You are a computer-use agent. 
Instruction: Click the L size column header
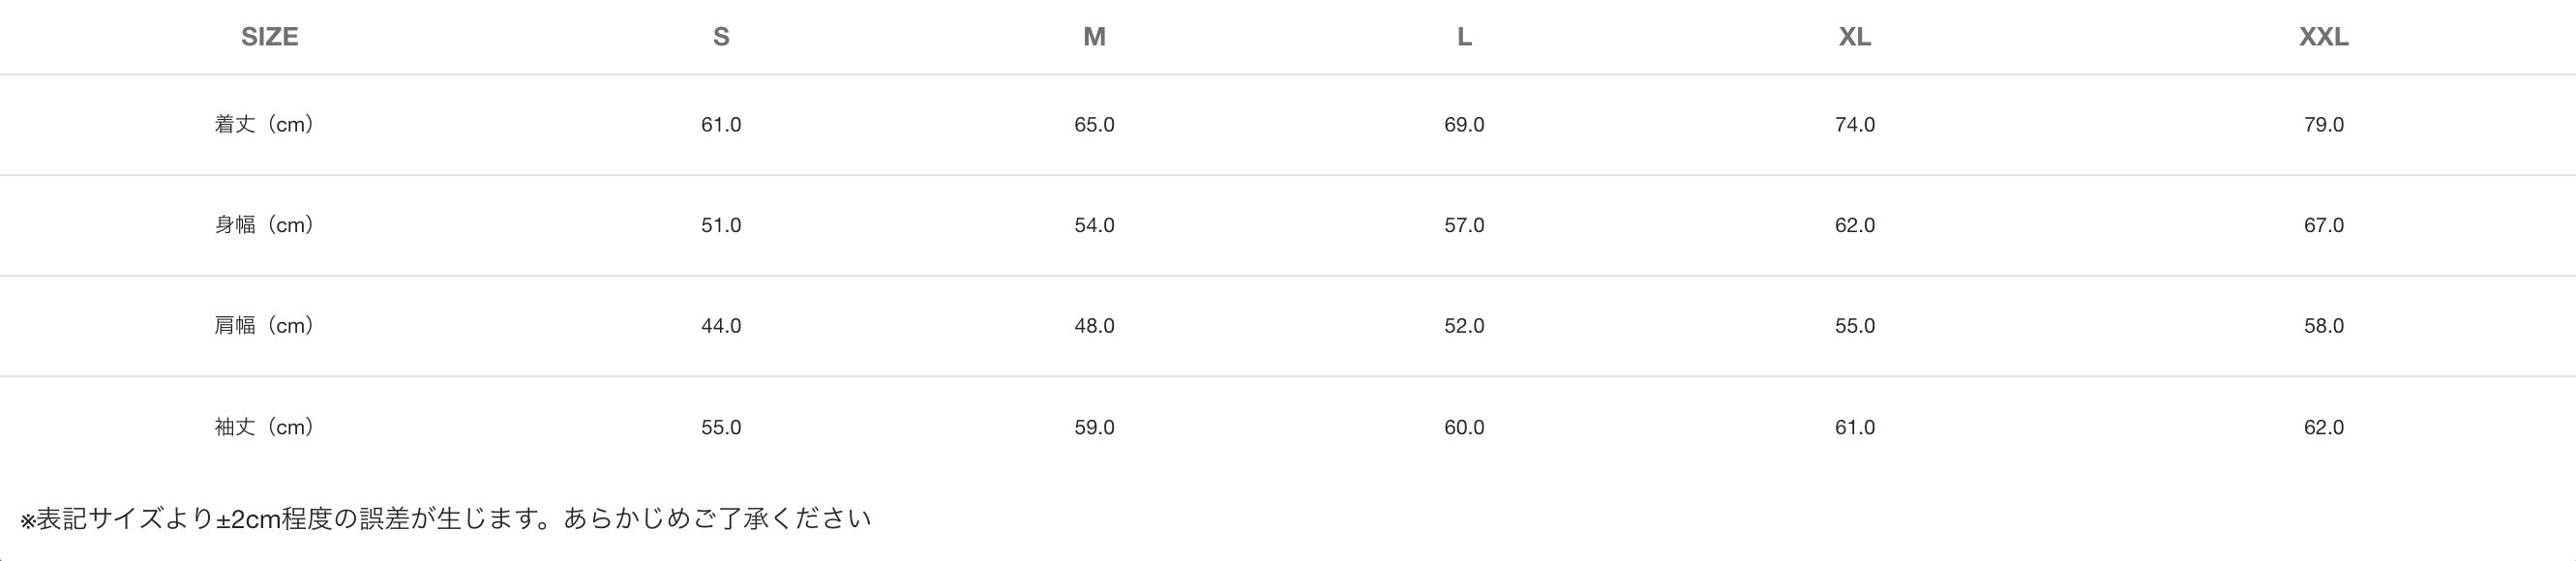coord(1464,37)
